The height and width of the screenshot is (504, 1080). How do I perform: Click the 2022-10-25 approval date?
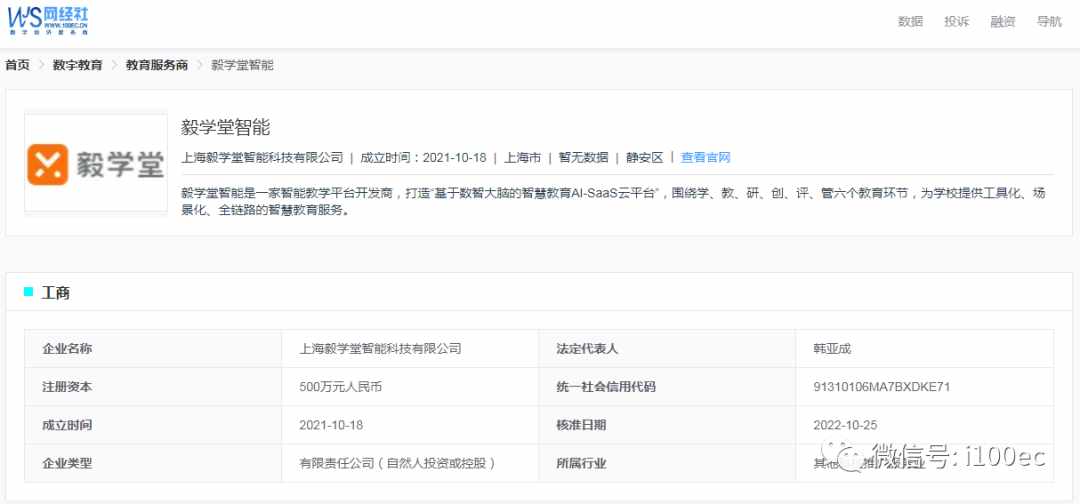[x=845, y=426]
